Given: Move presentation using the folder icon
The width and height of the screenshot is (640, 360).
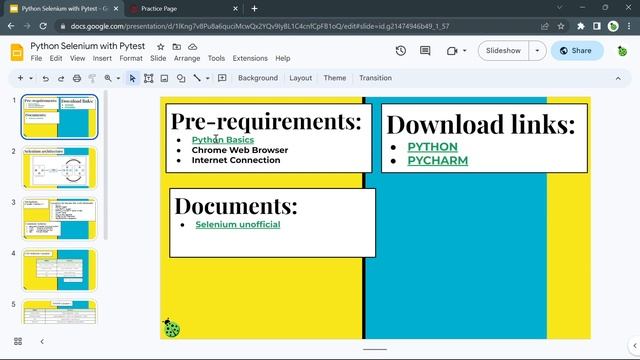Looking at the screenshot, I should click(177, 47).
